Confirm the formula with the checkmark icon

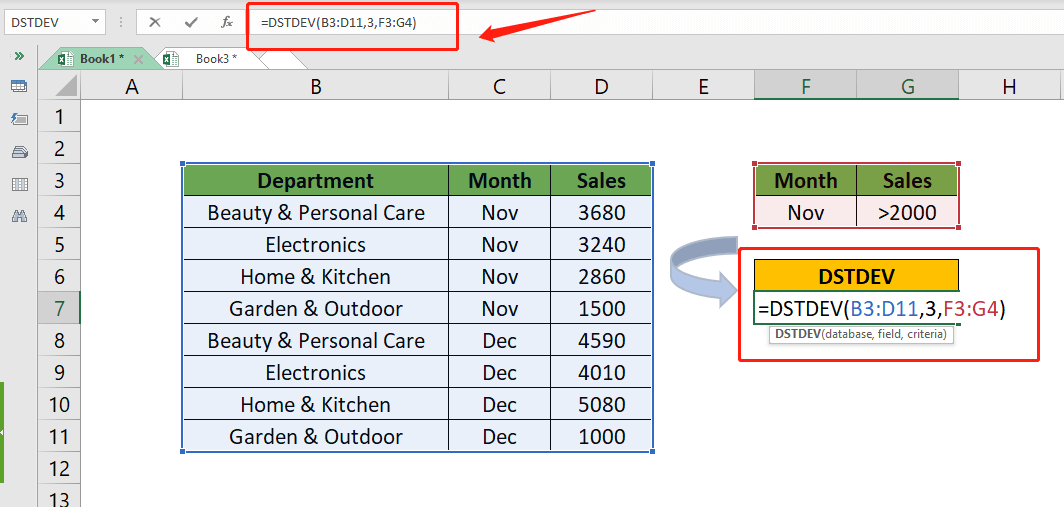click(x=191, y=22)
